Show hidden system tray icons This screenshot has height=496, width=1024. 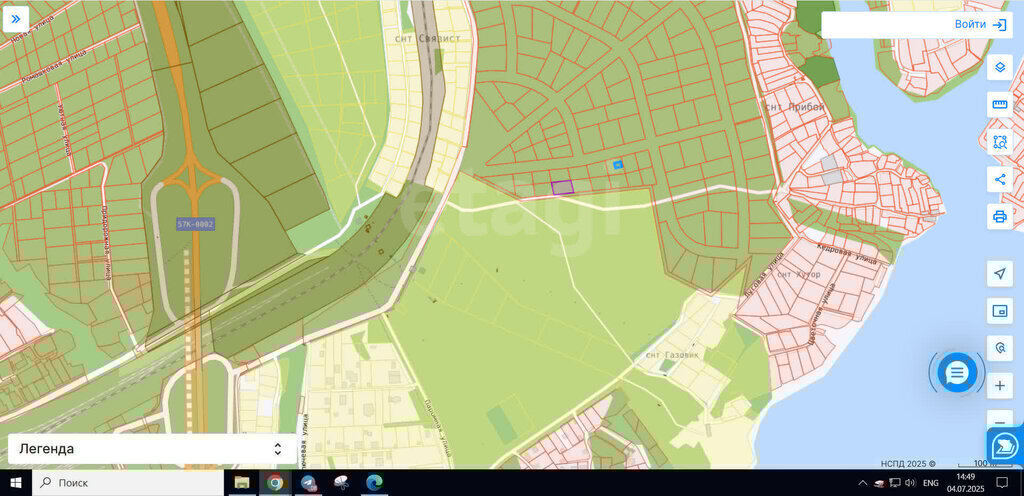862,483
